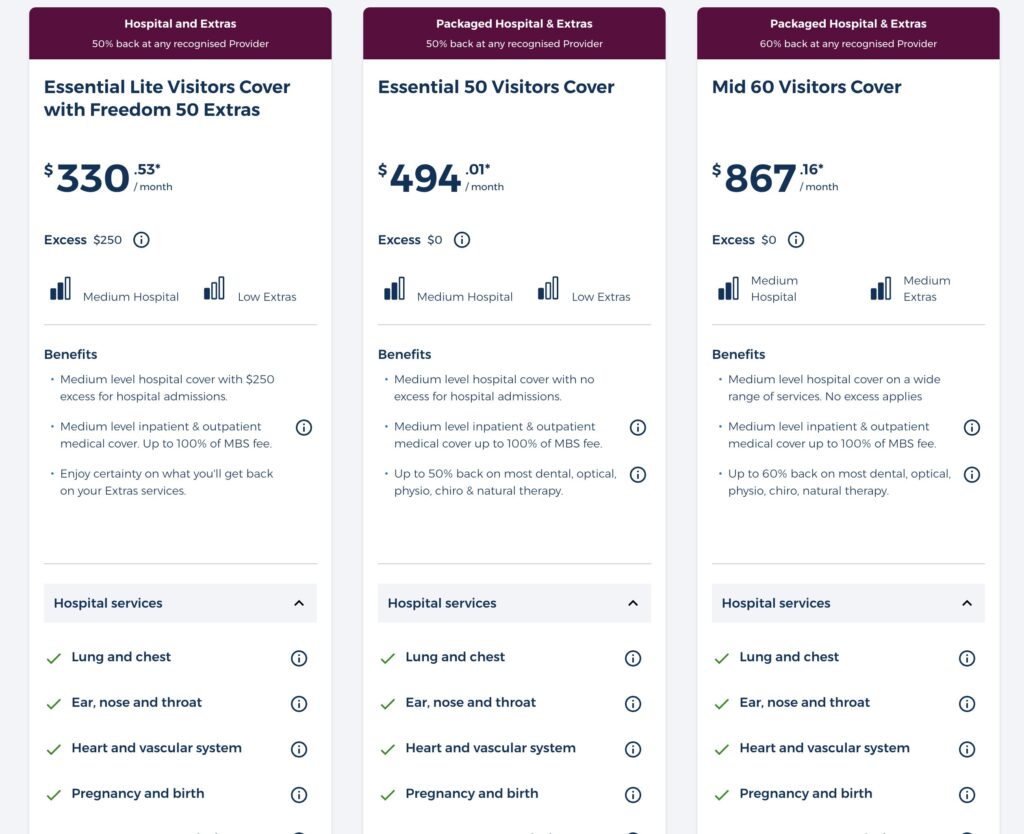The image size is (1024, 834).
Task: Click the Essential Lite Visitors Cover title
Action: tap(167, 98)
